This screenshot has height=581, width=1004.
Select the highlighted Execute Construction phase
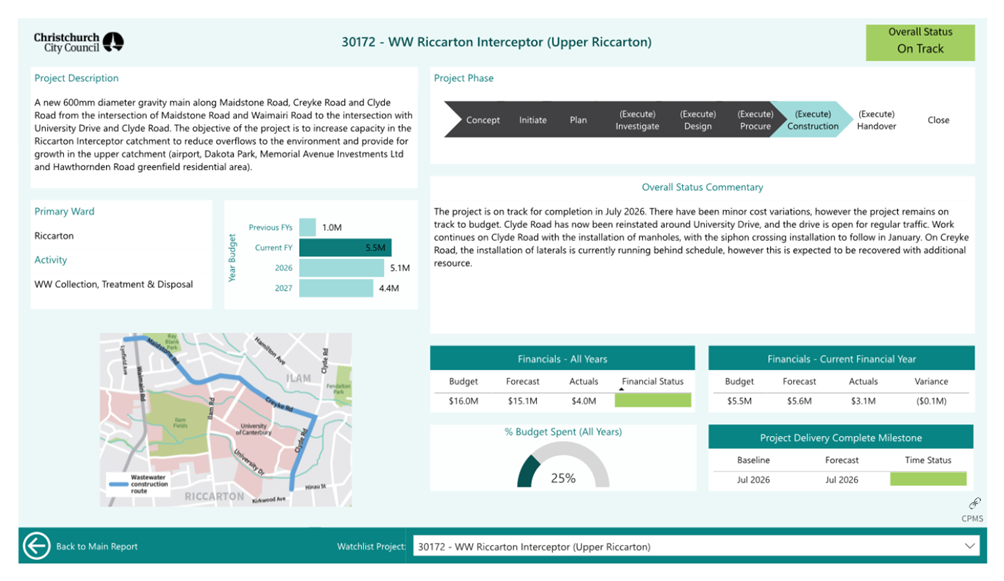[x=812, y=120]
